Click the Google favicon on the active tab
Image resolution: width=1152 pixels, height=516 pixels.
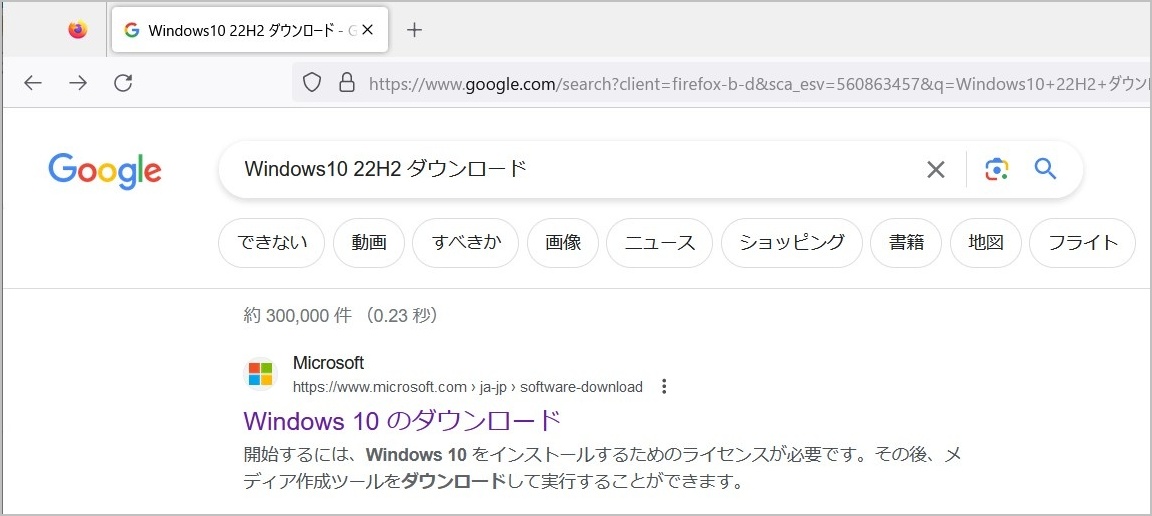(132, 30)
